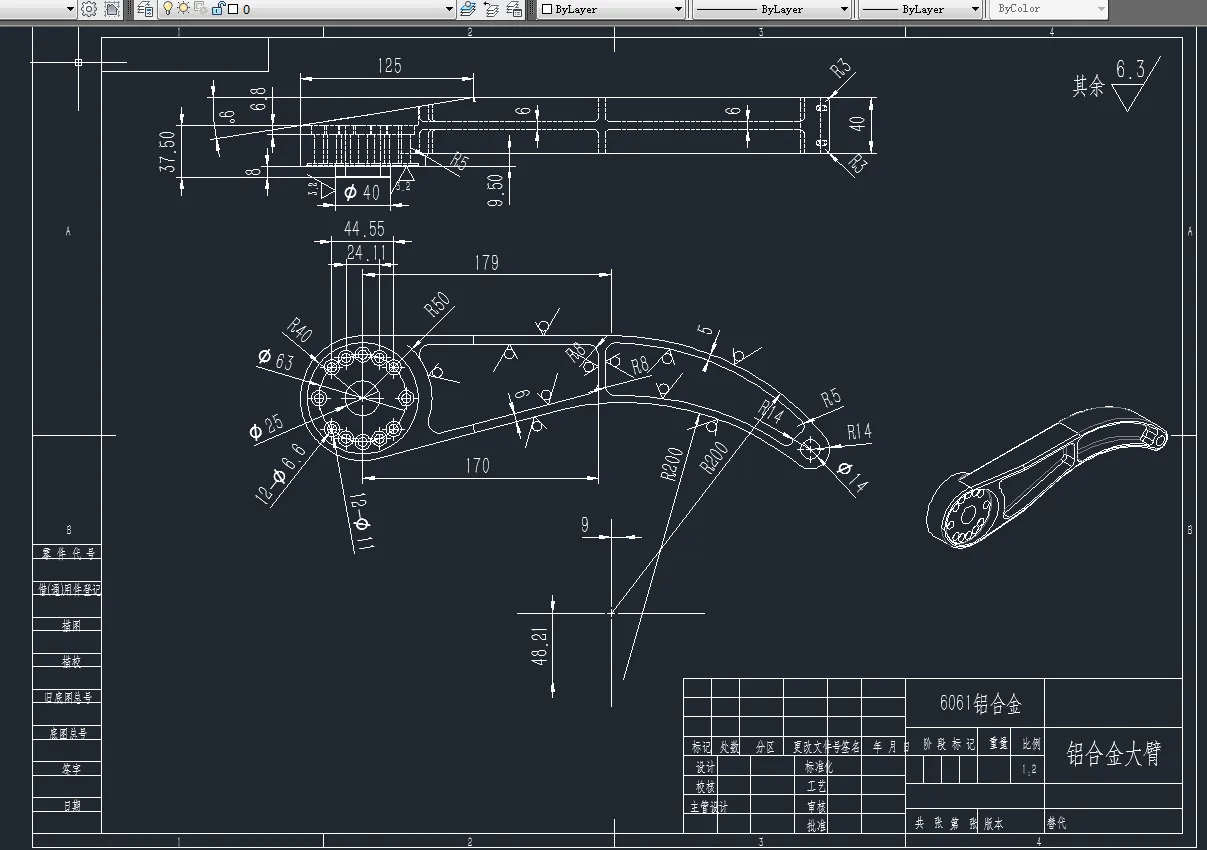Open the ByLayer linetype dropdown
Viewport: 1207px width, 850px height.
click(x=845, y=9)
